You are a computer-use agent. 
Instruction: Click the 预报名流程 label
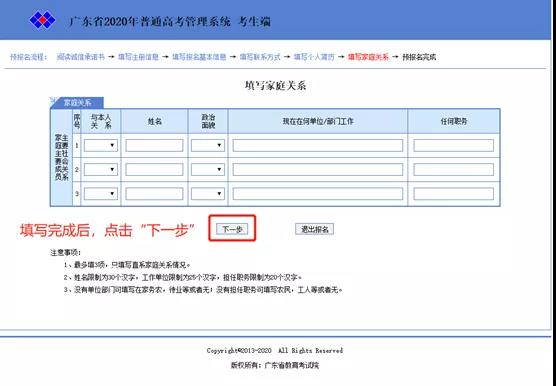pyautogui.click(x=28, y=57)
